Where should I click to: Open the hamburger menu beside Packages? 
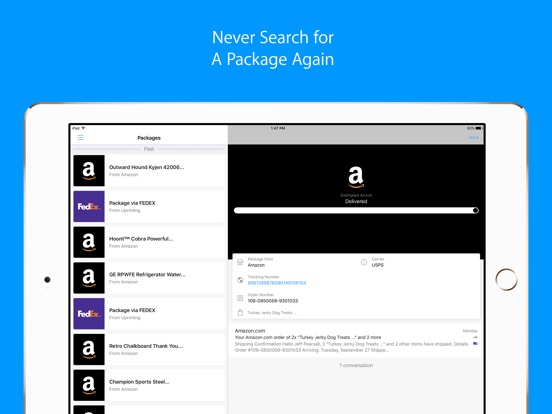coord(81,137)
